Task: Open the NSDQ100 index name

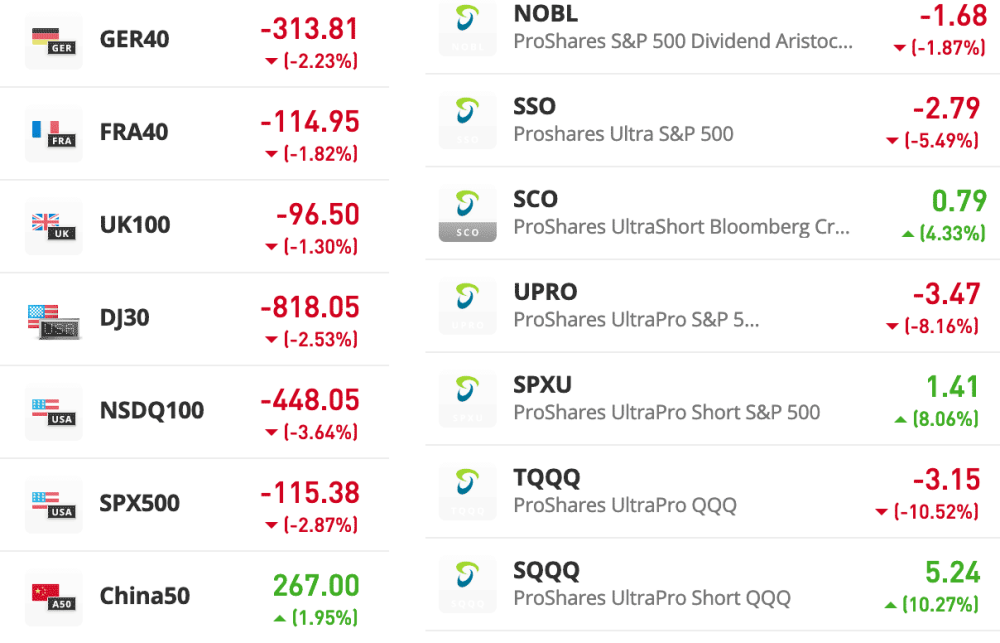Action: coord(152,411)
